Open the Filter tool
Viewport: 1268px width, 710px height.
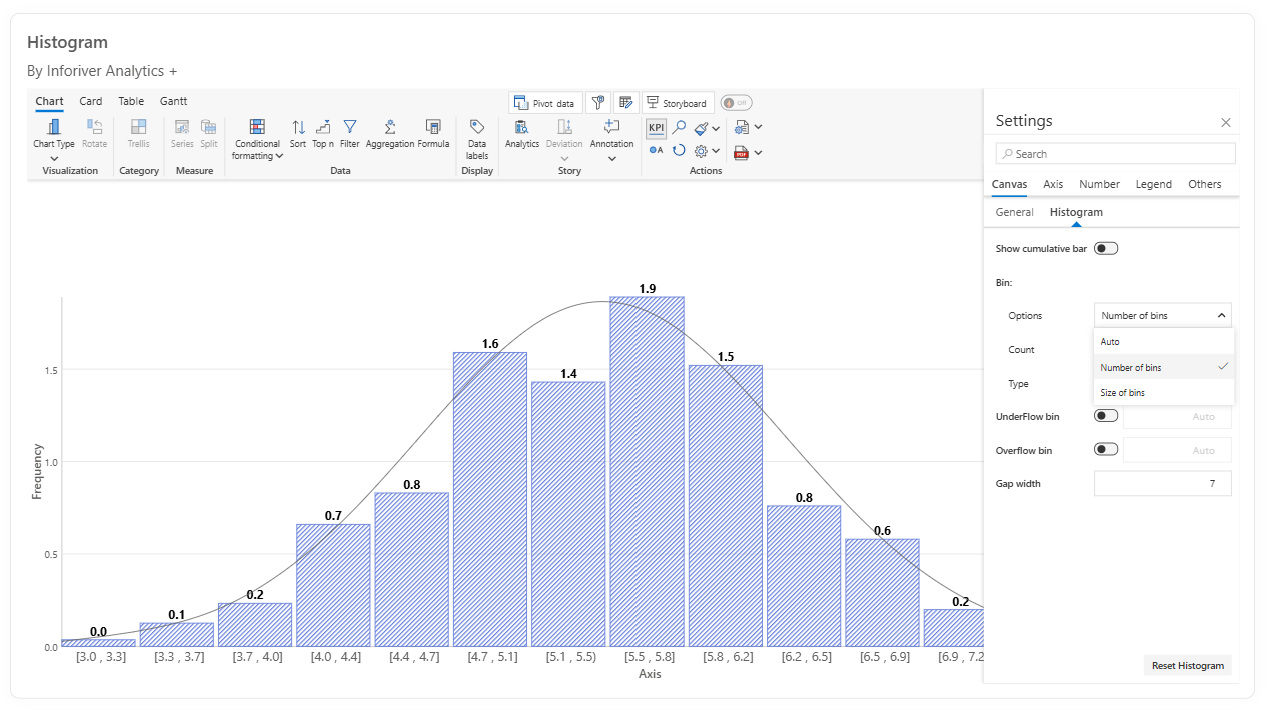point(350,127)
